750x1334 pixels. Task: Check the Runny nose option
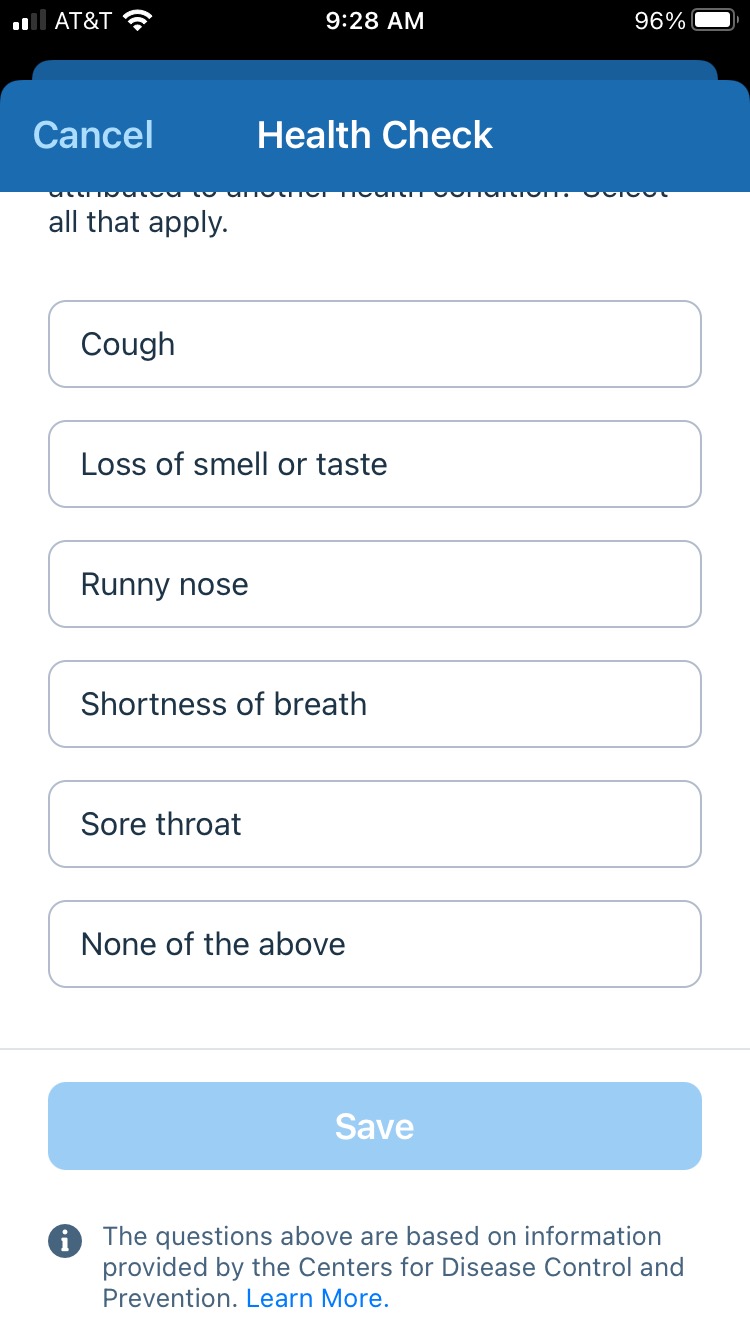(375, 584)
